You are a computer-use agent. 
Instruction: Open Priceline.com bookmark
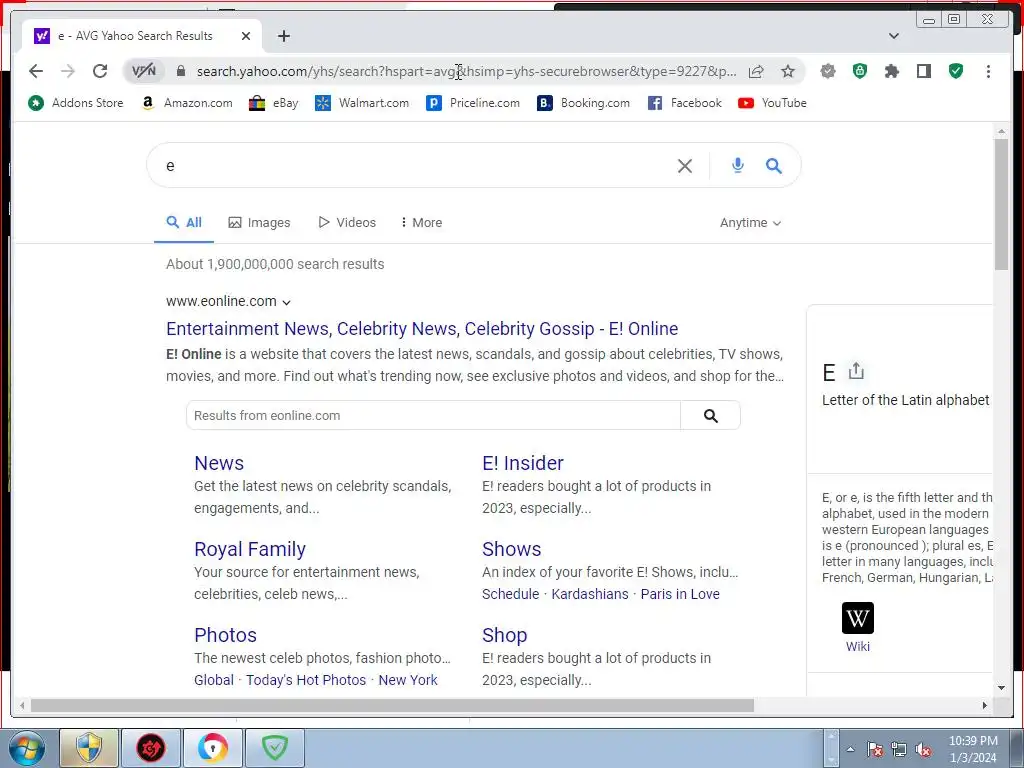pyautogui.click(x=473, y=103)
